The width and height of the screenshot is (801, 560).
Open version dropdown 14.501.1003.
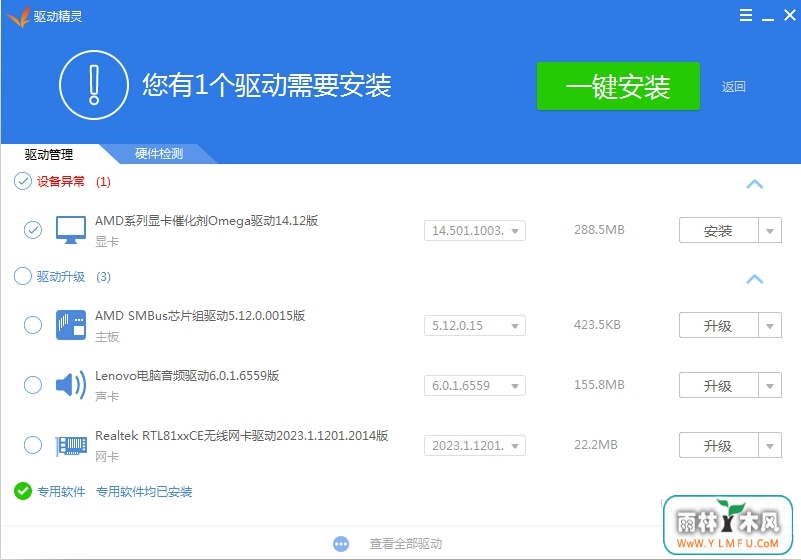tap(475, 230)
